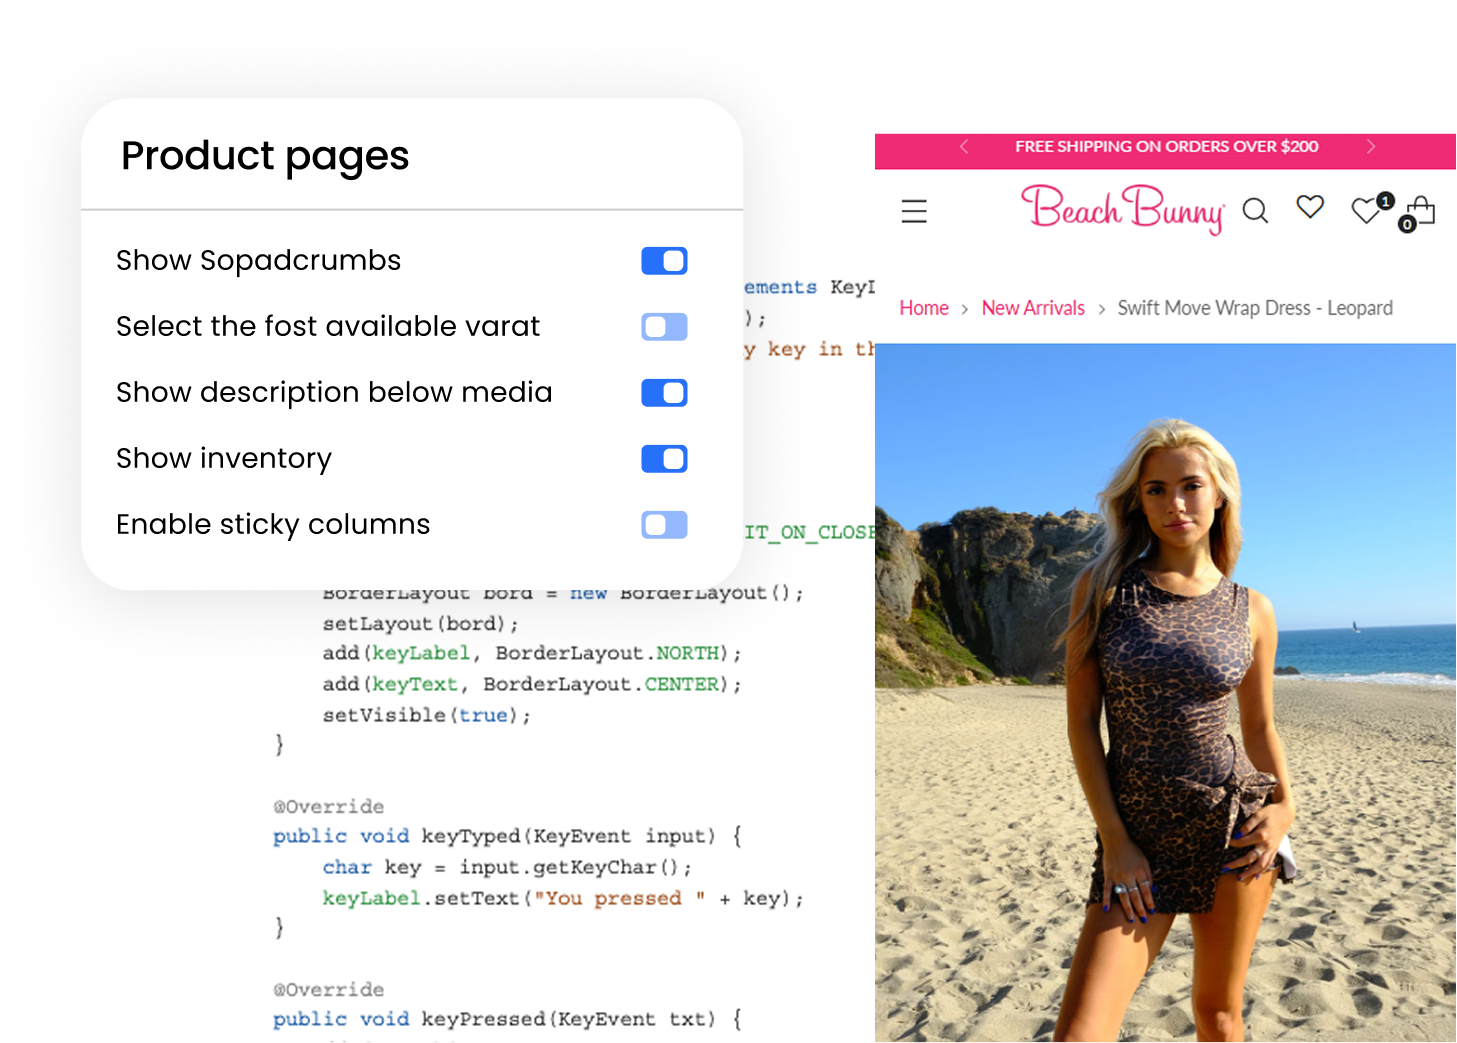Toggle the Show inventory switch
Viewport: 1457px width, 1043px height.
click(x=664, y=459)
